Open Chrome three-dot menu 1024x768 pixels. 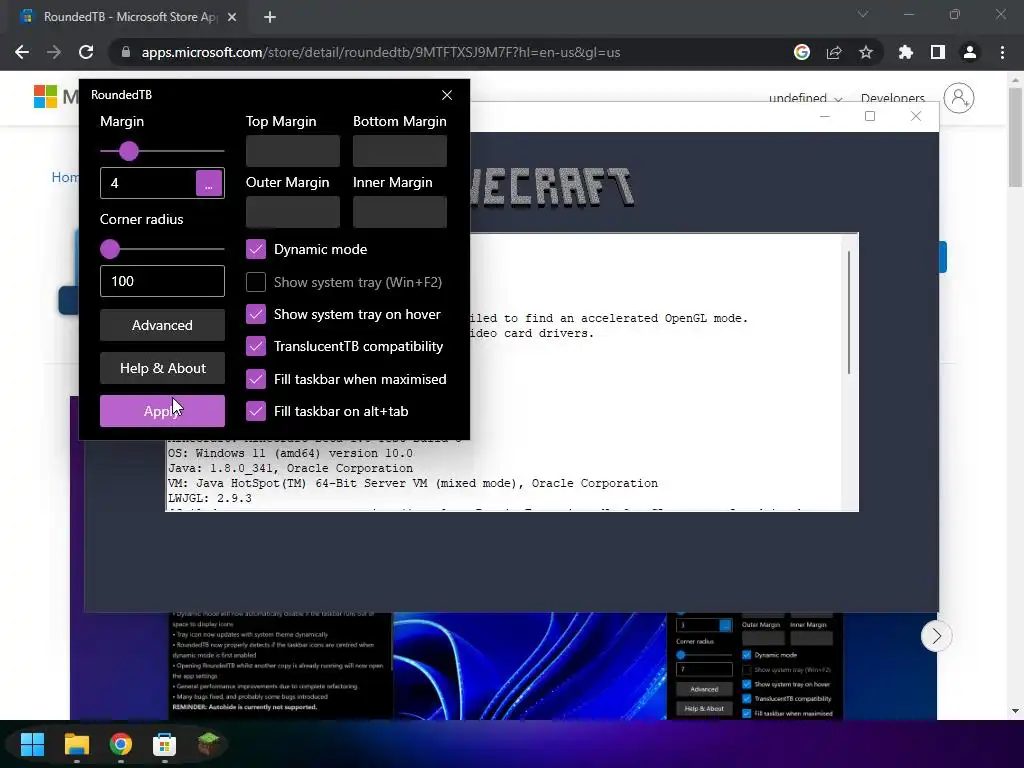pyautogui.click(x=1002, y=52)
